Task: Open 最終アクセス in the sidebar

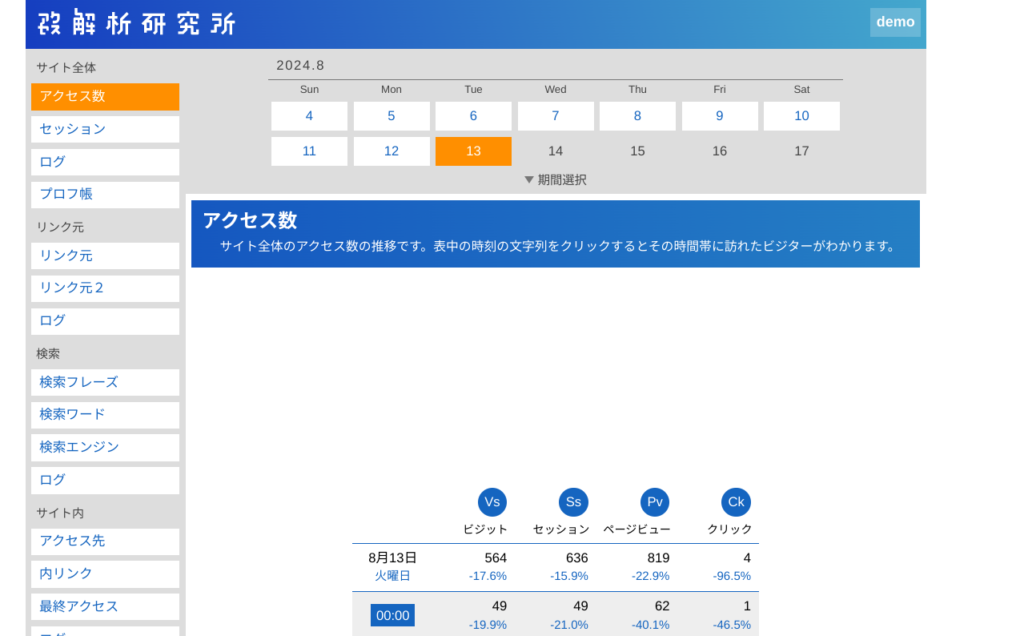Action: (105, 607)
